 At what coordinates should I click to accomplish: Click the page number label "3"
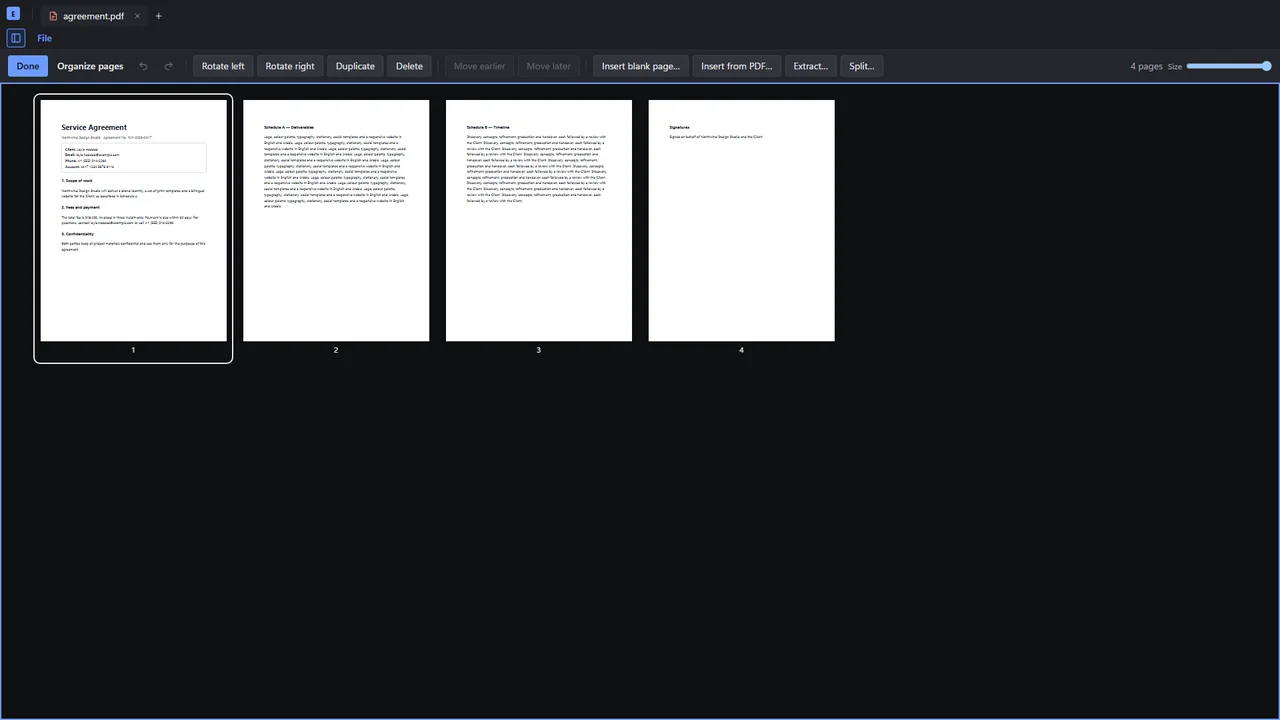538,350
